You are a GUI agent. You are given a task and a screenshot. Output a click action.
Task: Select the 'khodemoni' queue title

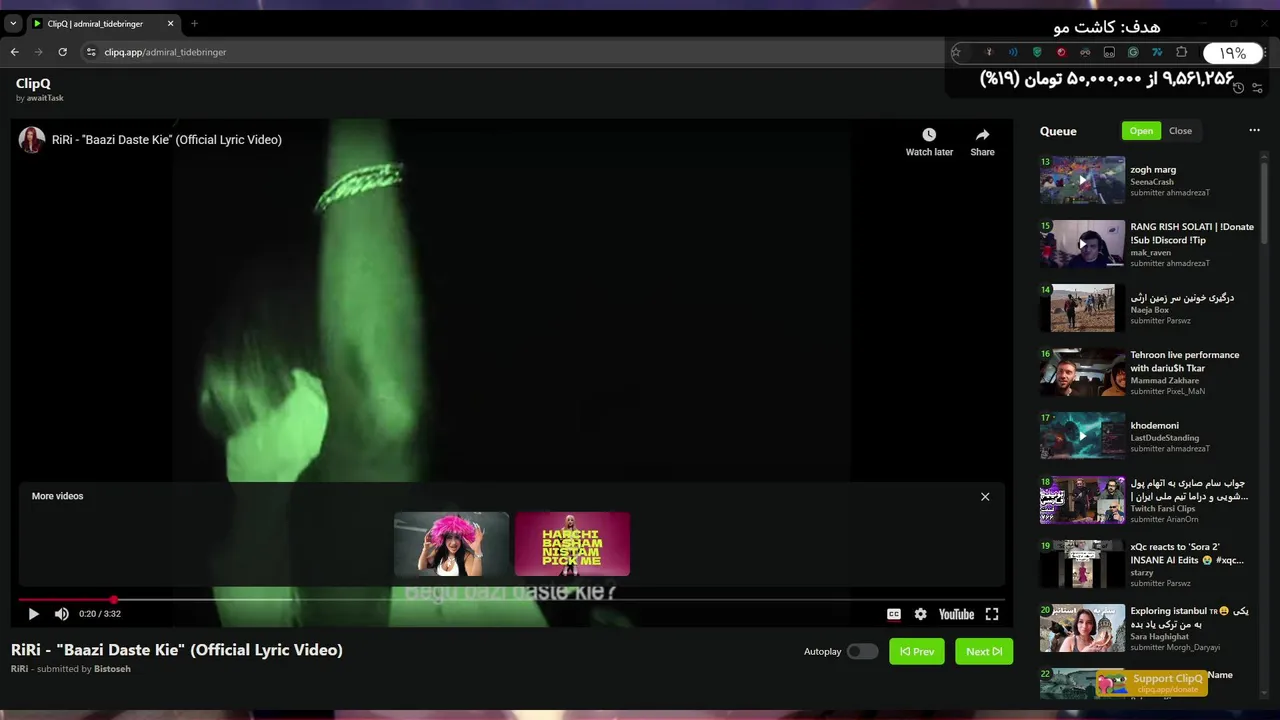click(1154, 426)
